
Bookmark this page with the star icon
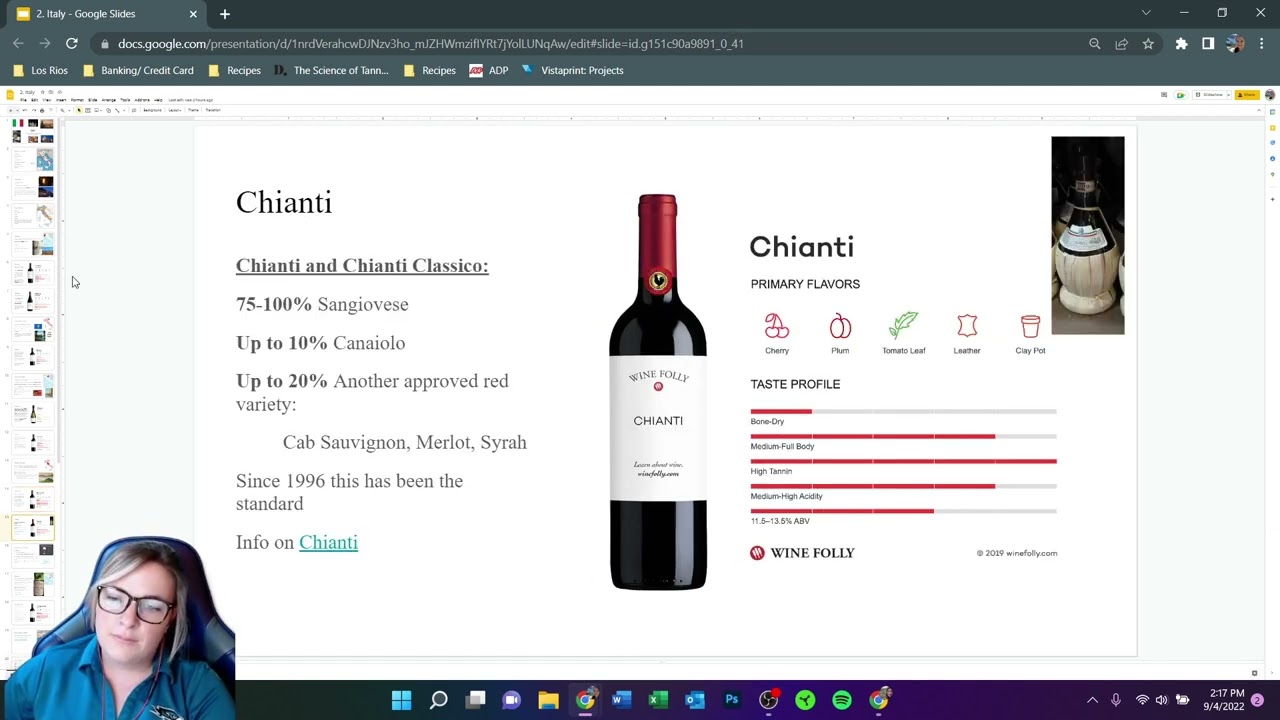(1148, 44)
